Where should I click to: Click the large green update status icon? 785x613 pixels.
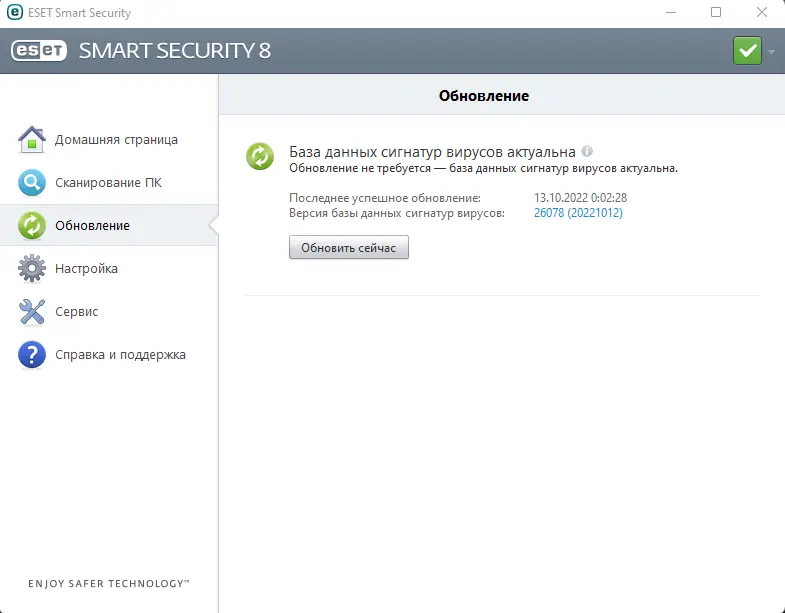pos(260,156)
